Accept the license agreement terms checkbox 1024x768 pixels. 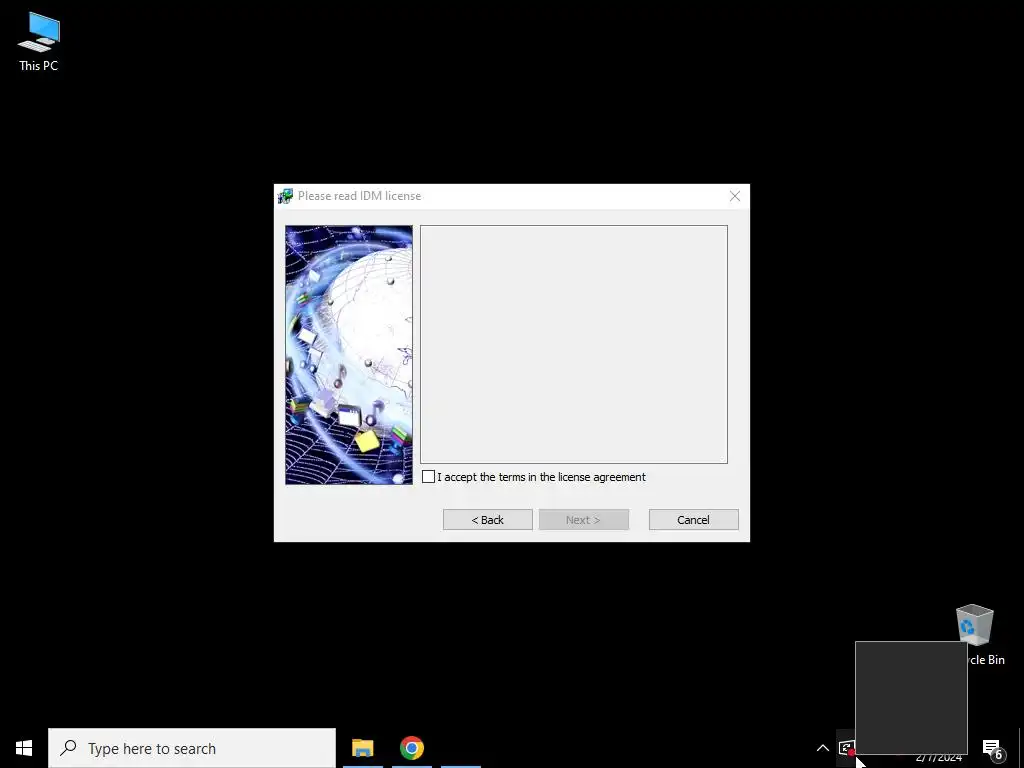click(x=428, y=477)
